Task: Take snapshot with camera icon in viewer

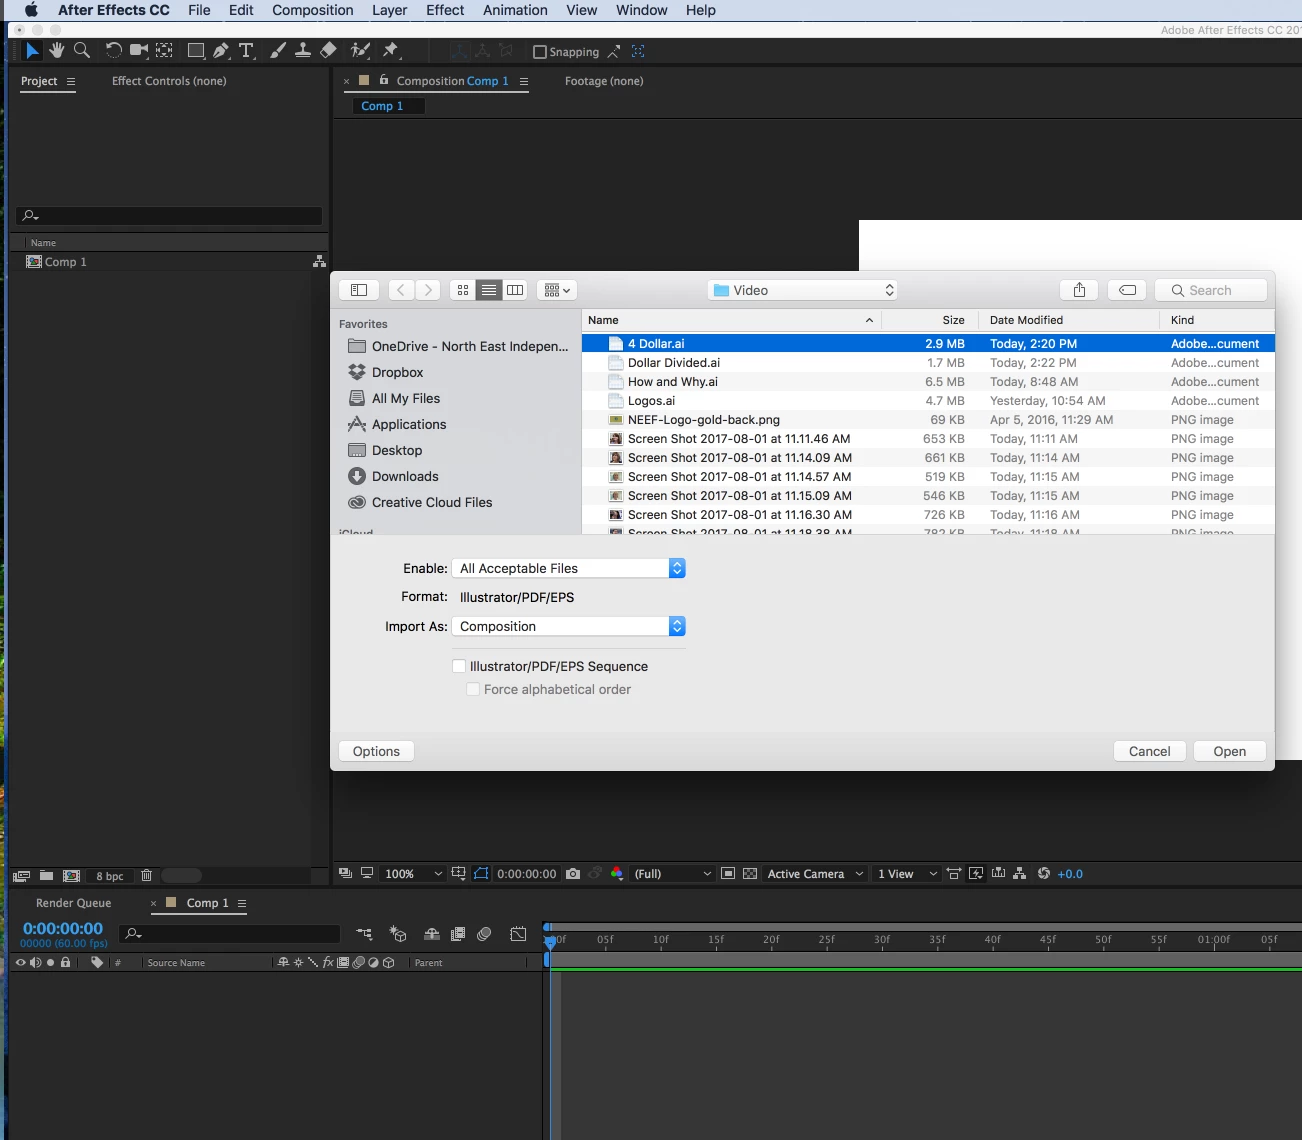Action: pos(573,873)
